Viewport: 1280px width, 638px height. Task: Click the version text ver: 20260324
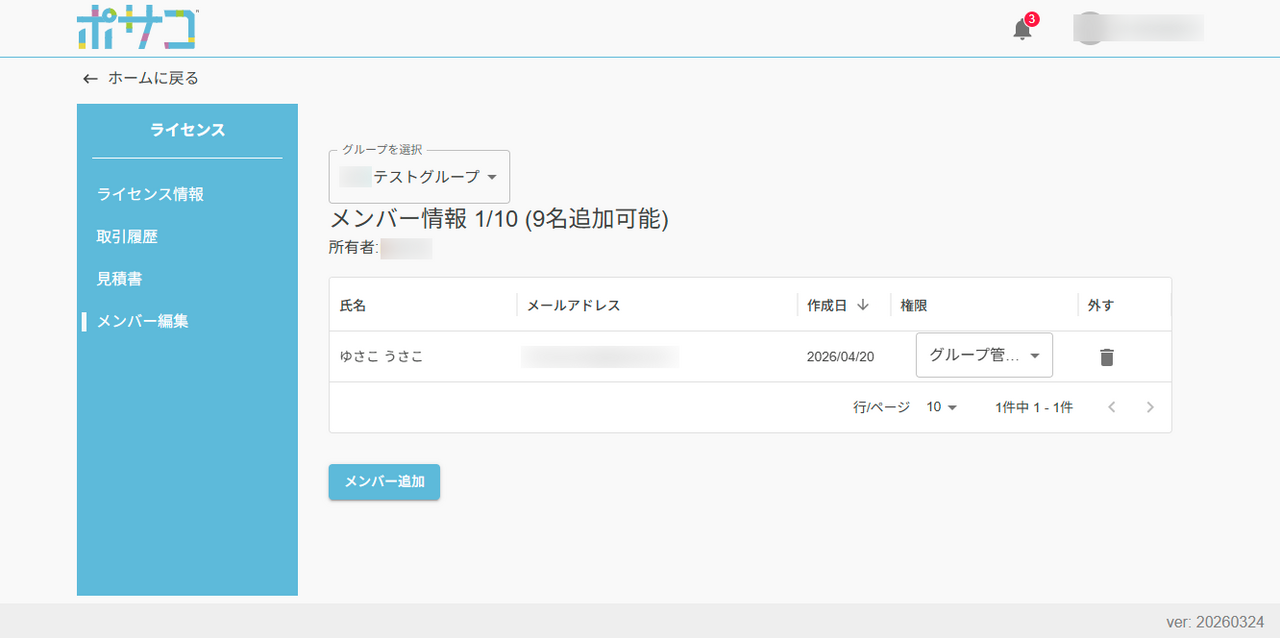(x=1215, y=621)
